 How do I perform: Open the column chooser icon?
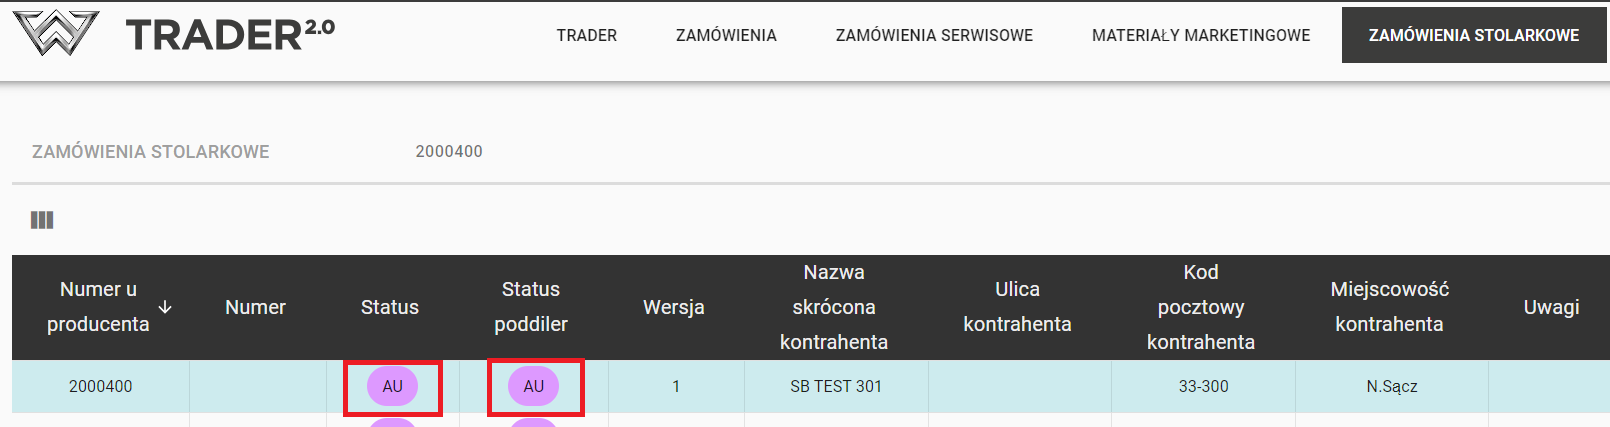click(42, 220)
